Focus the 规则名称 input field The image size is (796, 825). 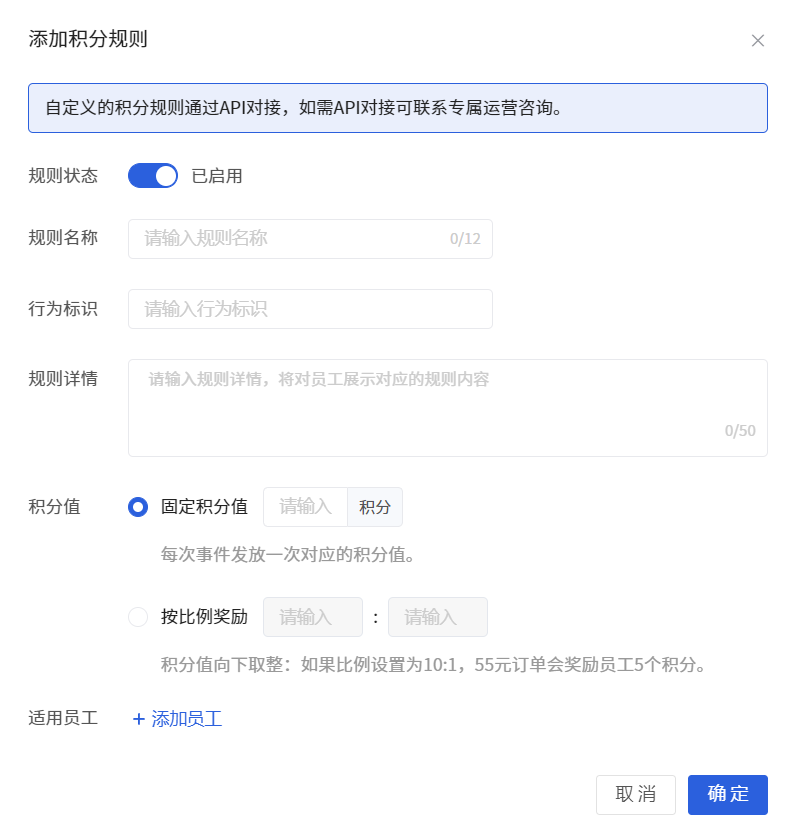click(x=310, y=239)
